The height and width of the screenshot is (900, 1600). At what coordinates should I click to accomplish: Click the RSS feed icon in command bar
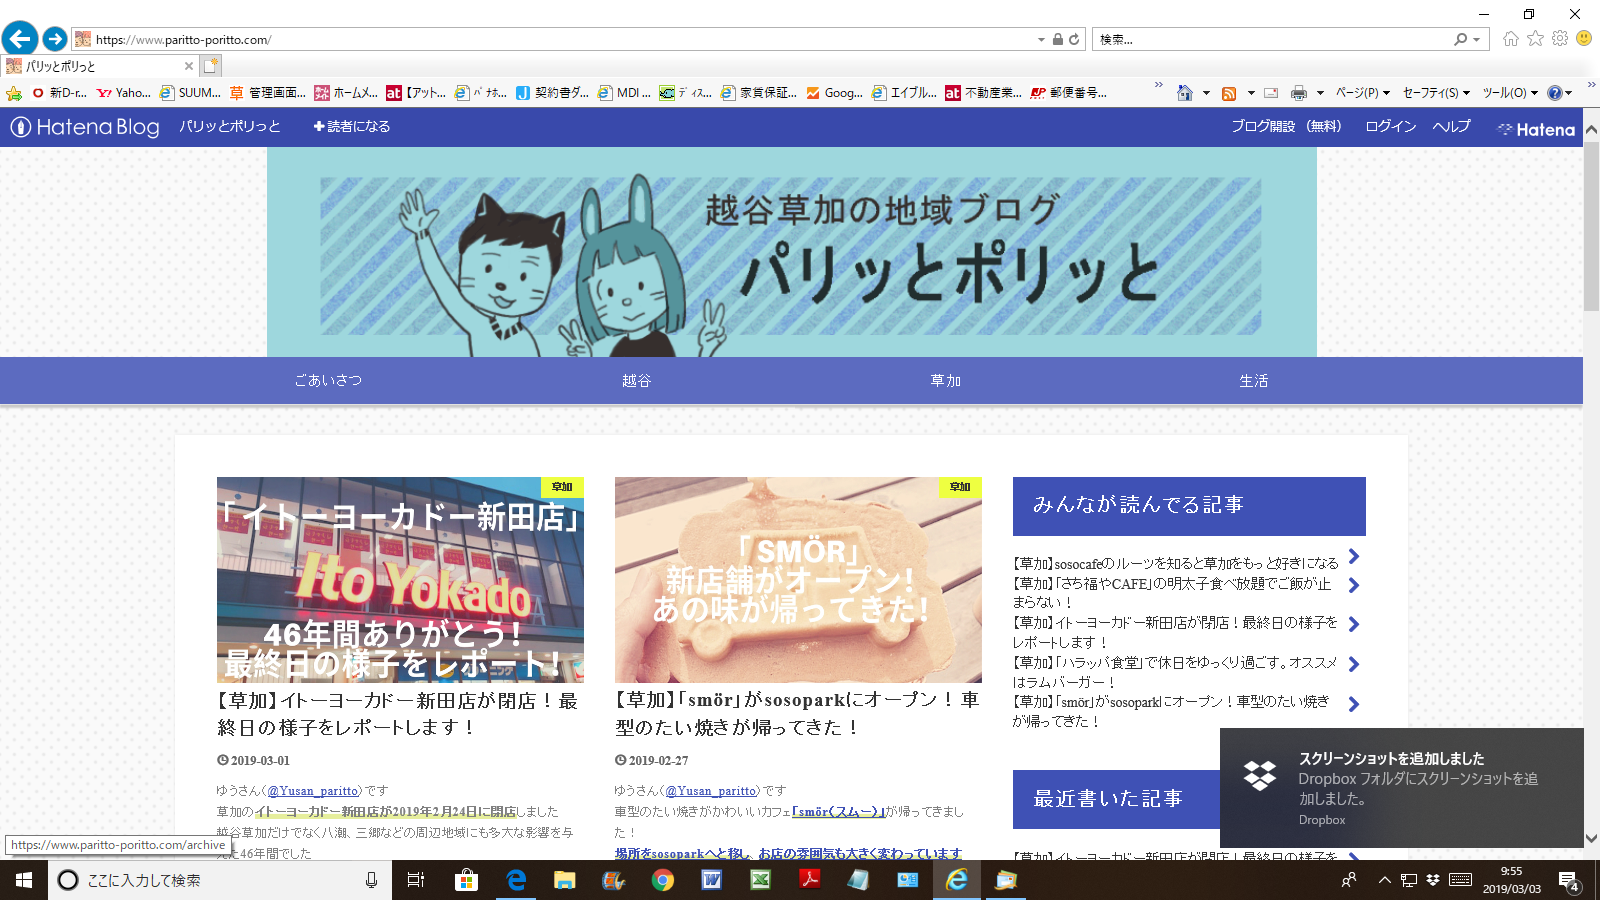click(x=1229, y=93)
